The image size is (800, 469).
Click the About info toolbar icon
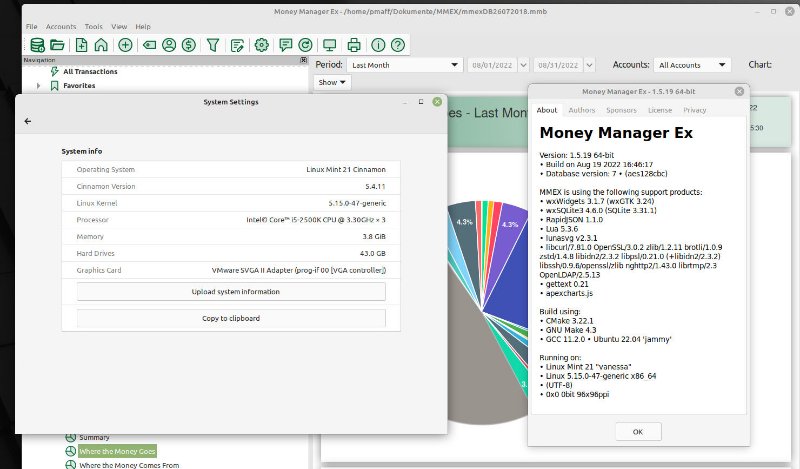tap(378, 45)
